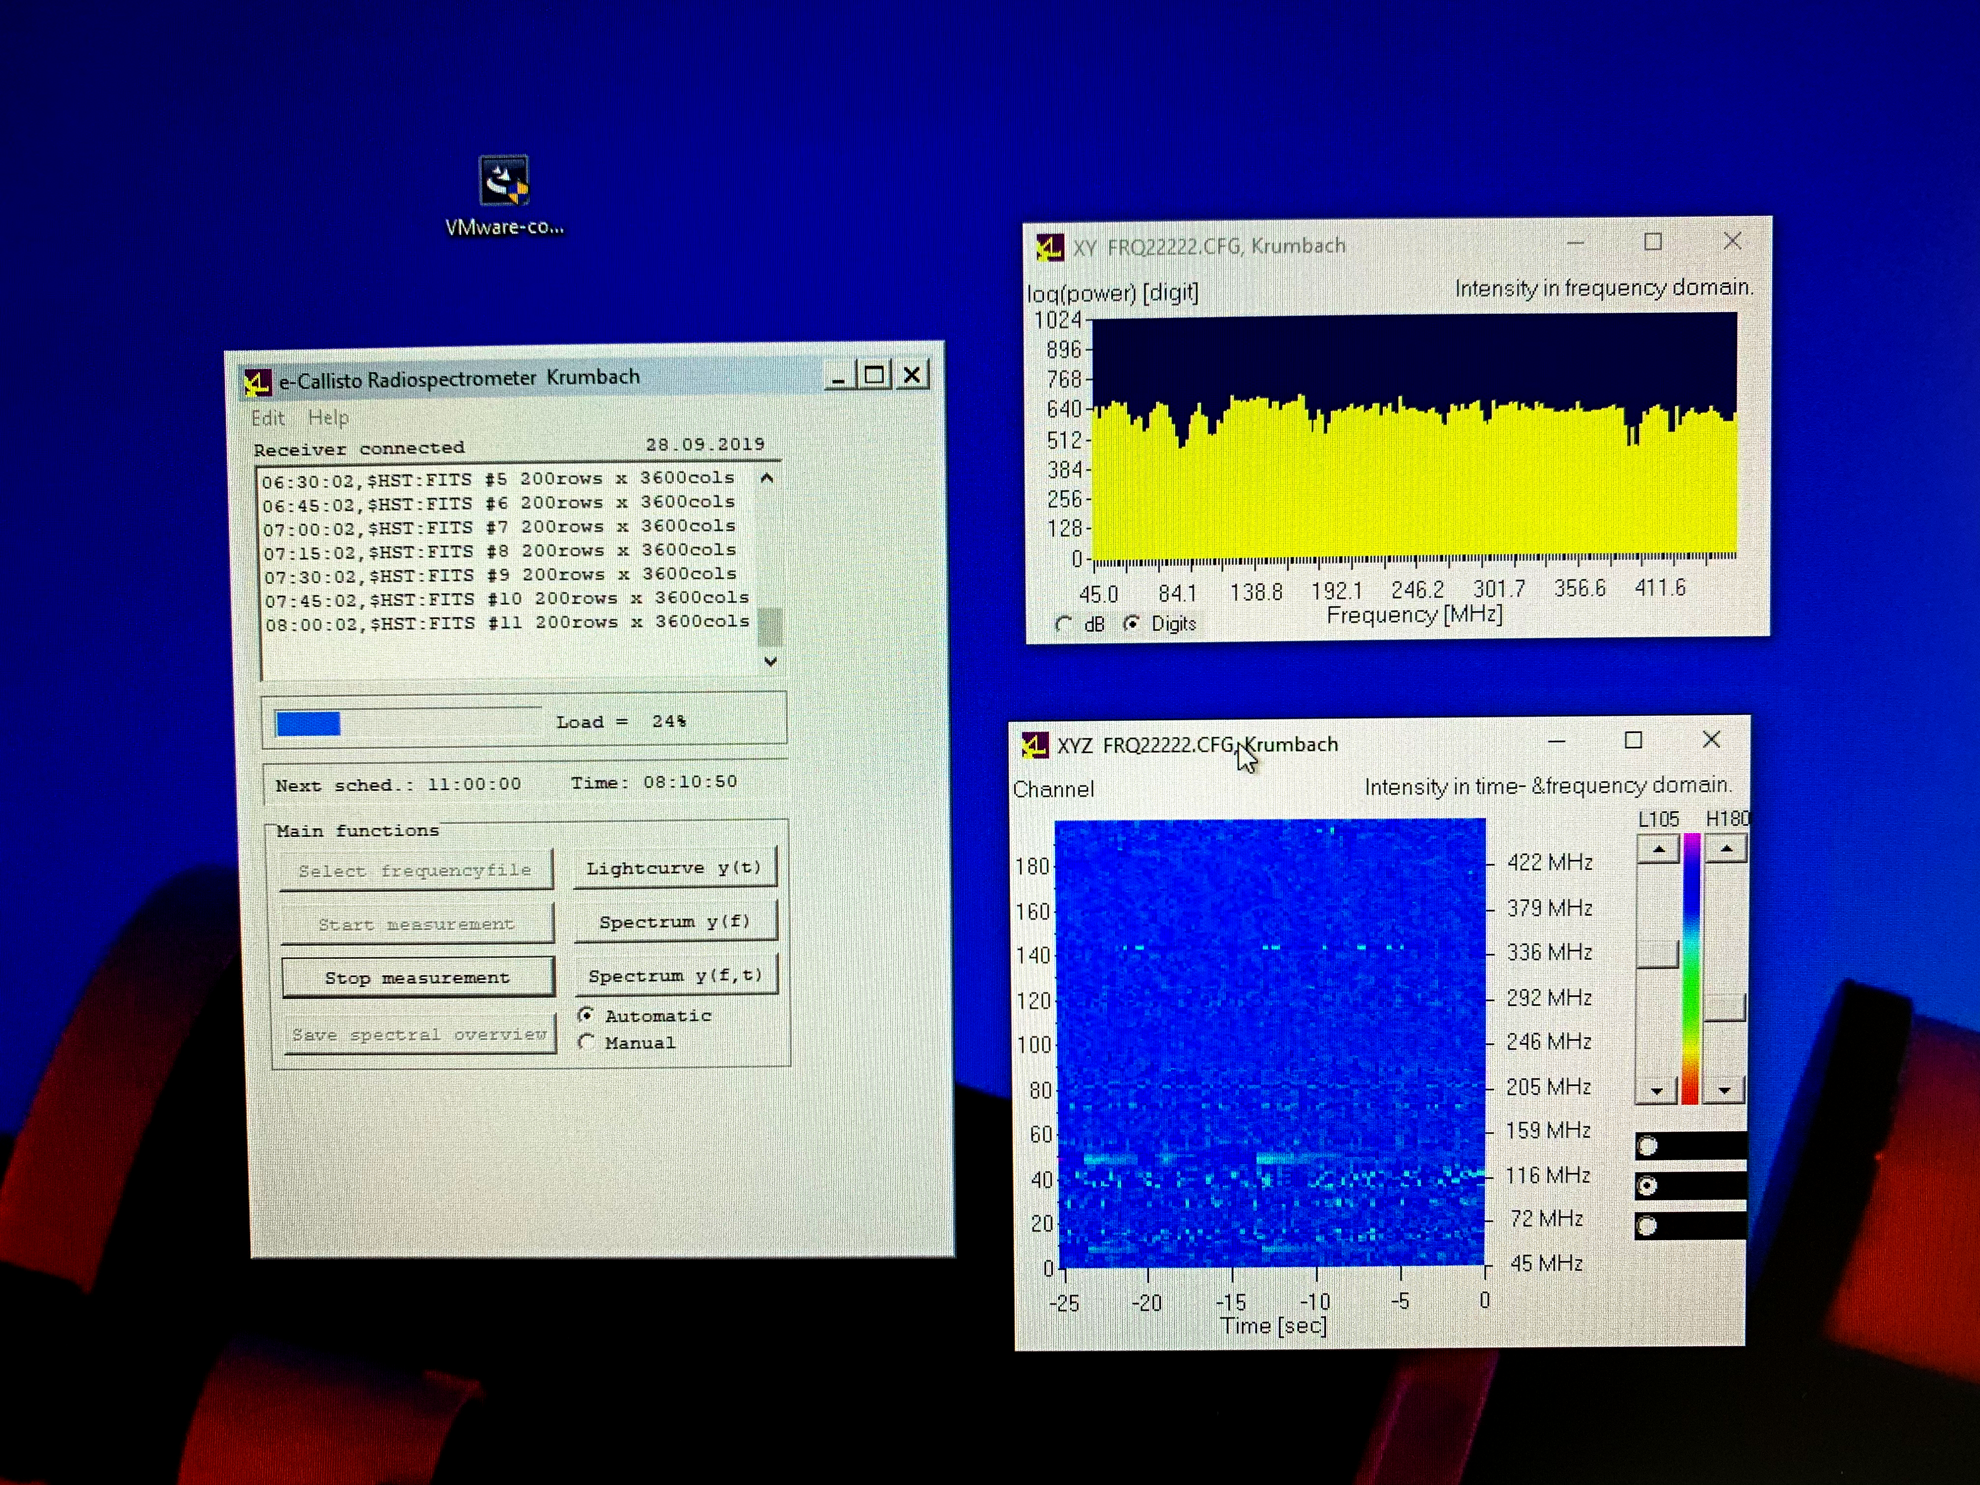Click the XY spectrum window app icon
The width and height of the screenshot is (1980, 1485).
[x=1050, y=247]
